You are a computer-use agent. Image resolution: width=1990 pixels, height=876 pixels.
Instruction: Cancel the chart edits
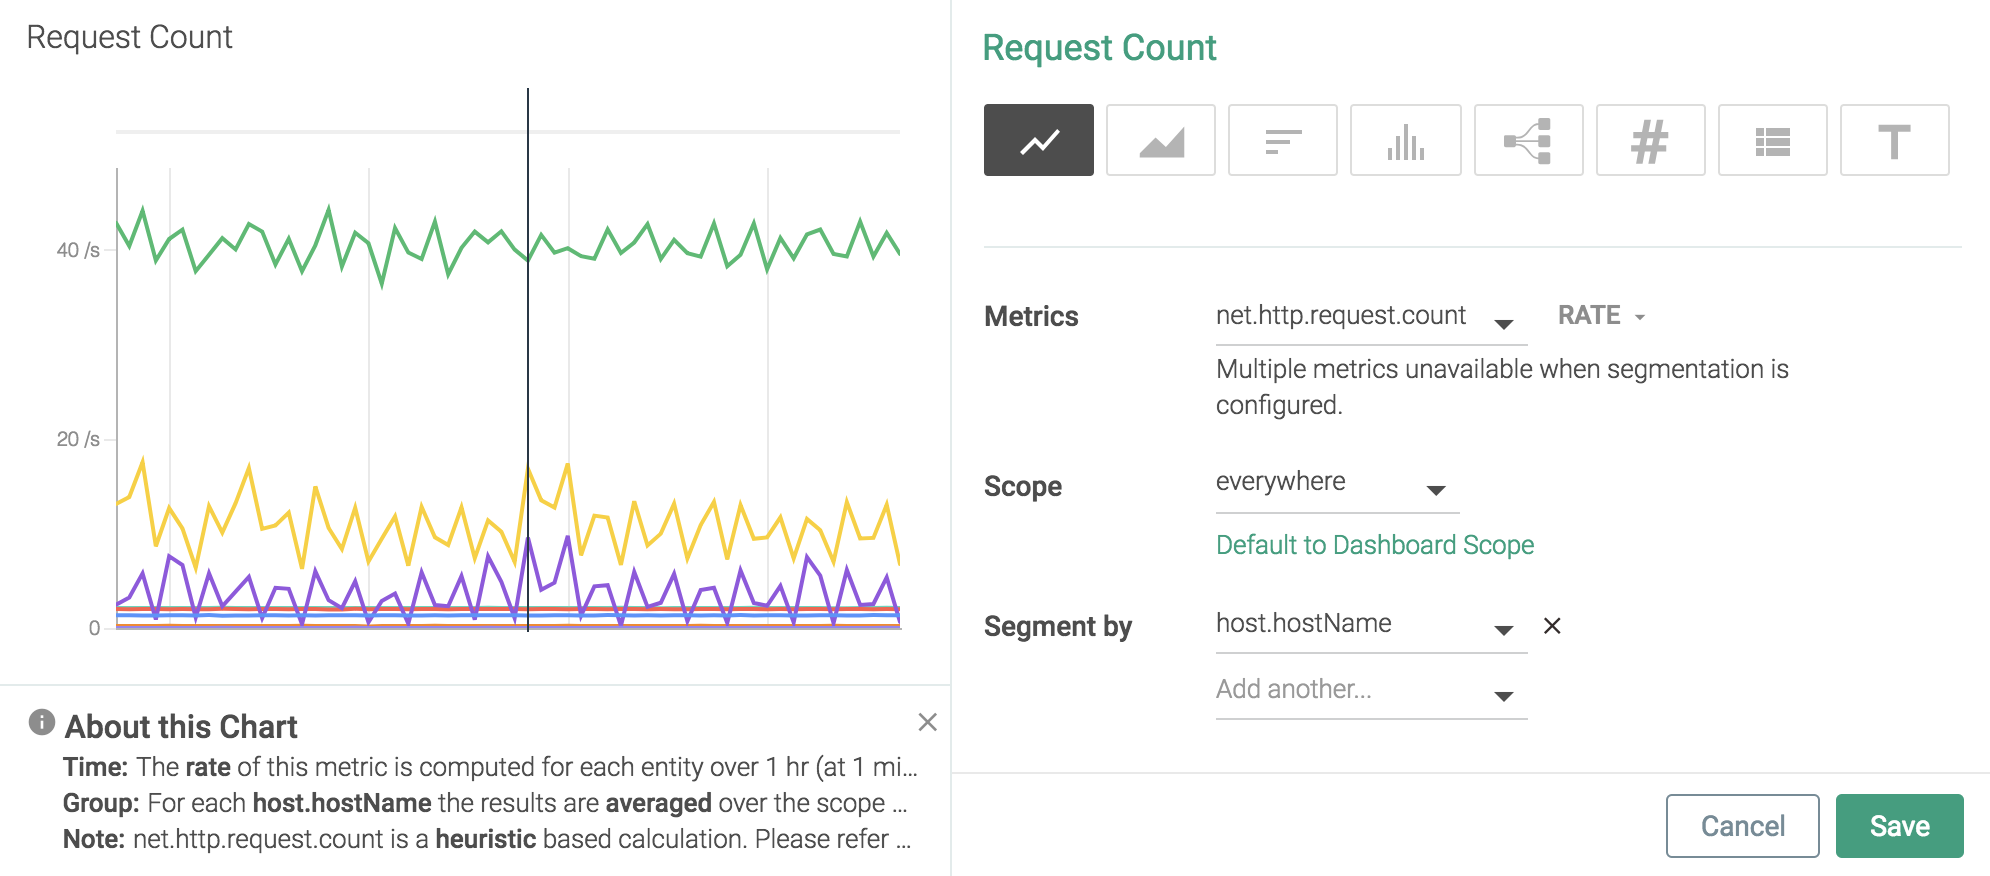tap(1742, 826)
